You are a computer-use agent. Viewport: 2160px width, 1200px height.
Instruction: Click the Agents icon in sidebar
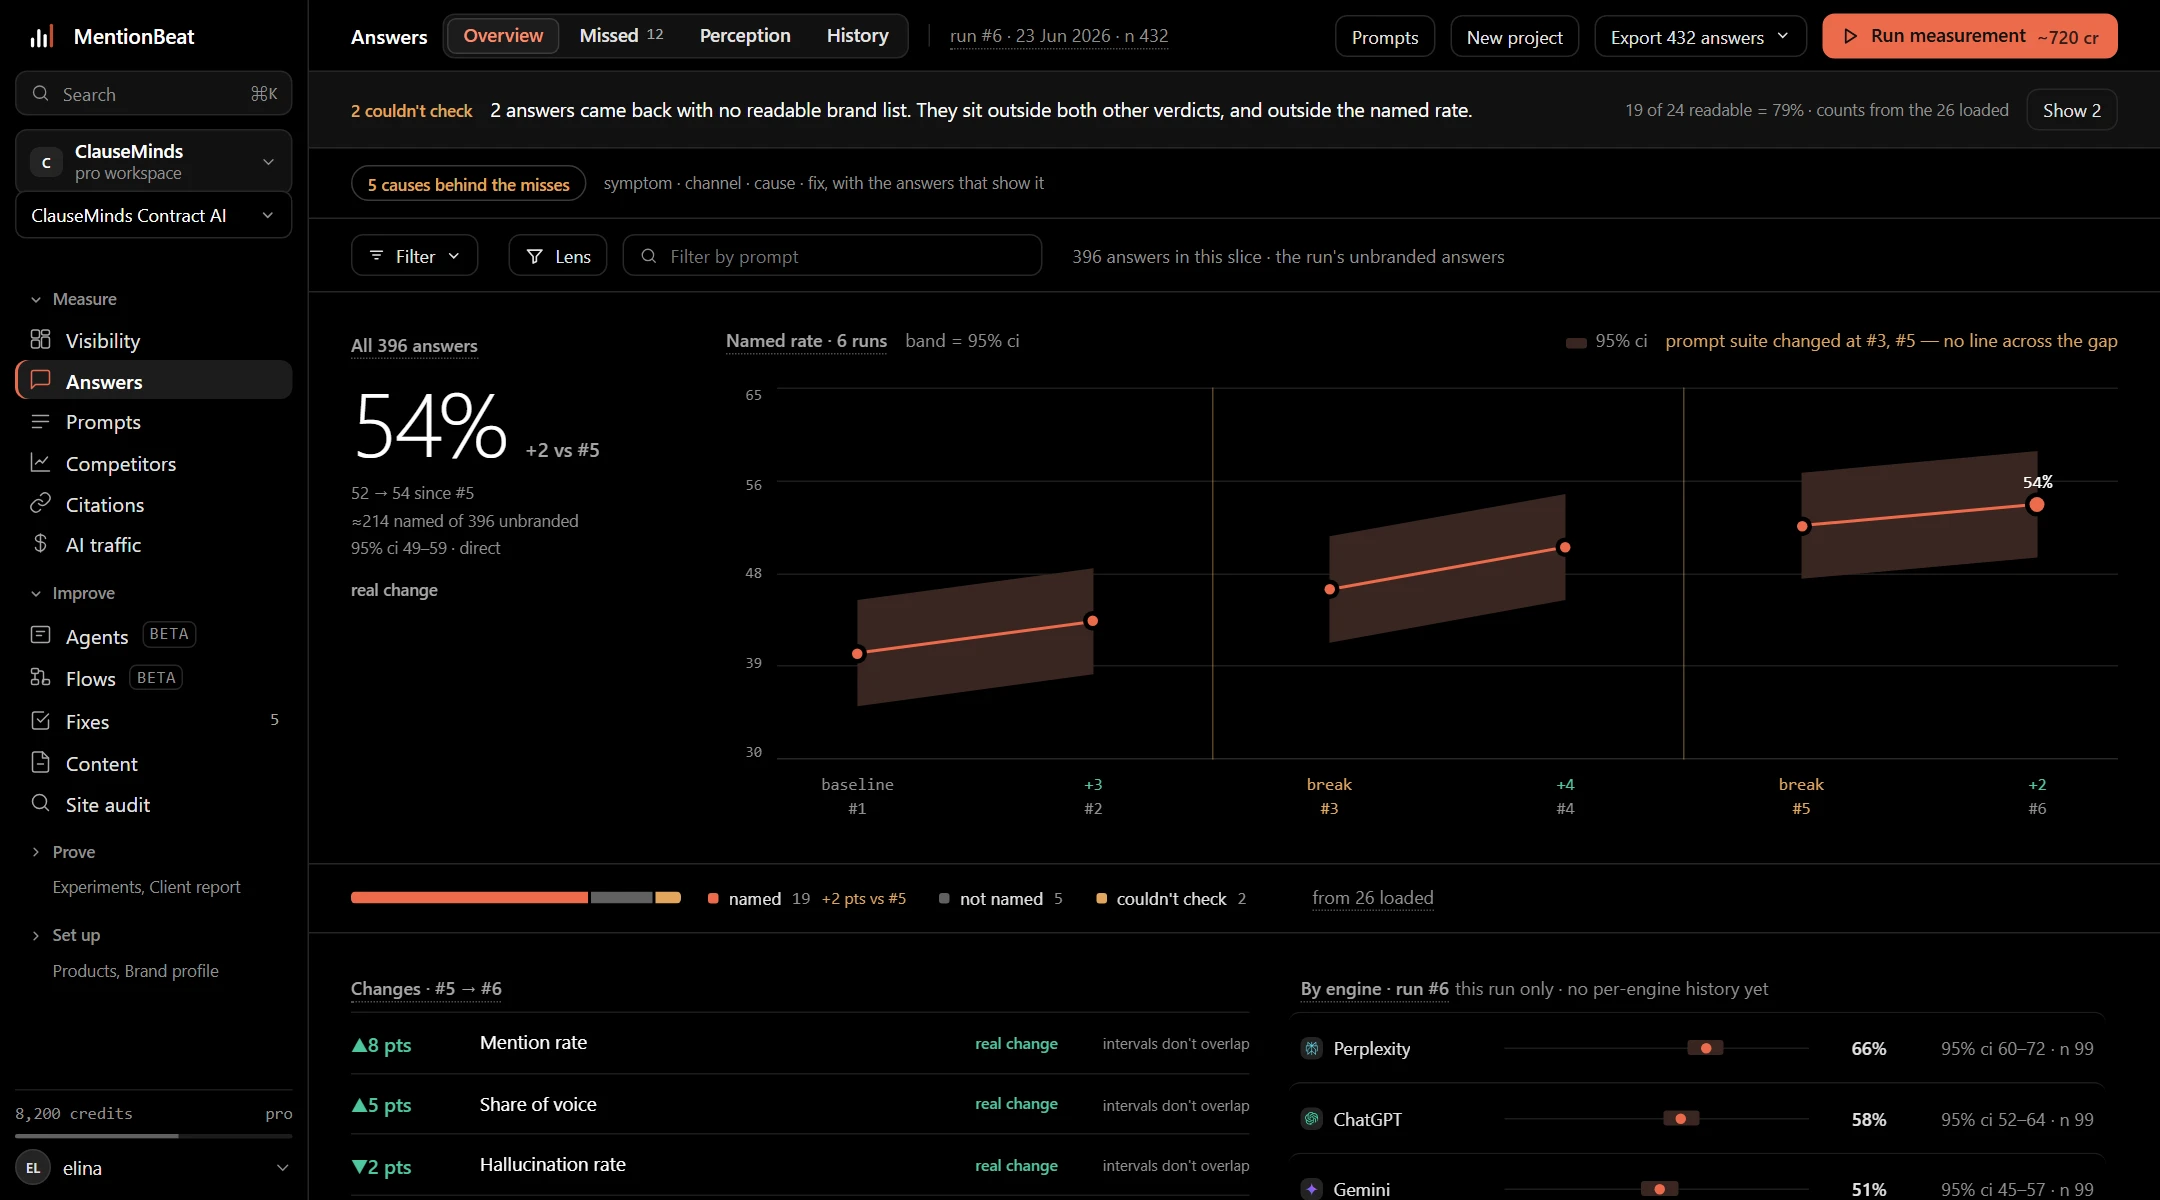pyautogui.click(x=40, y=635)
